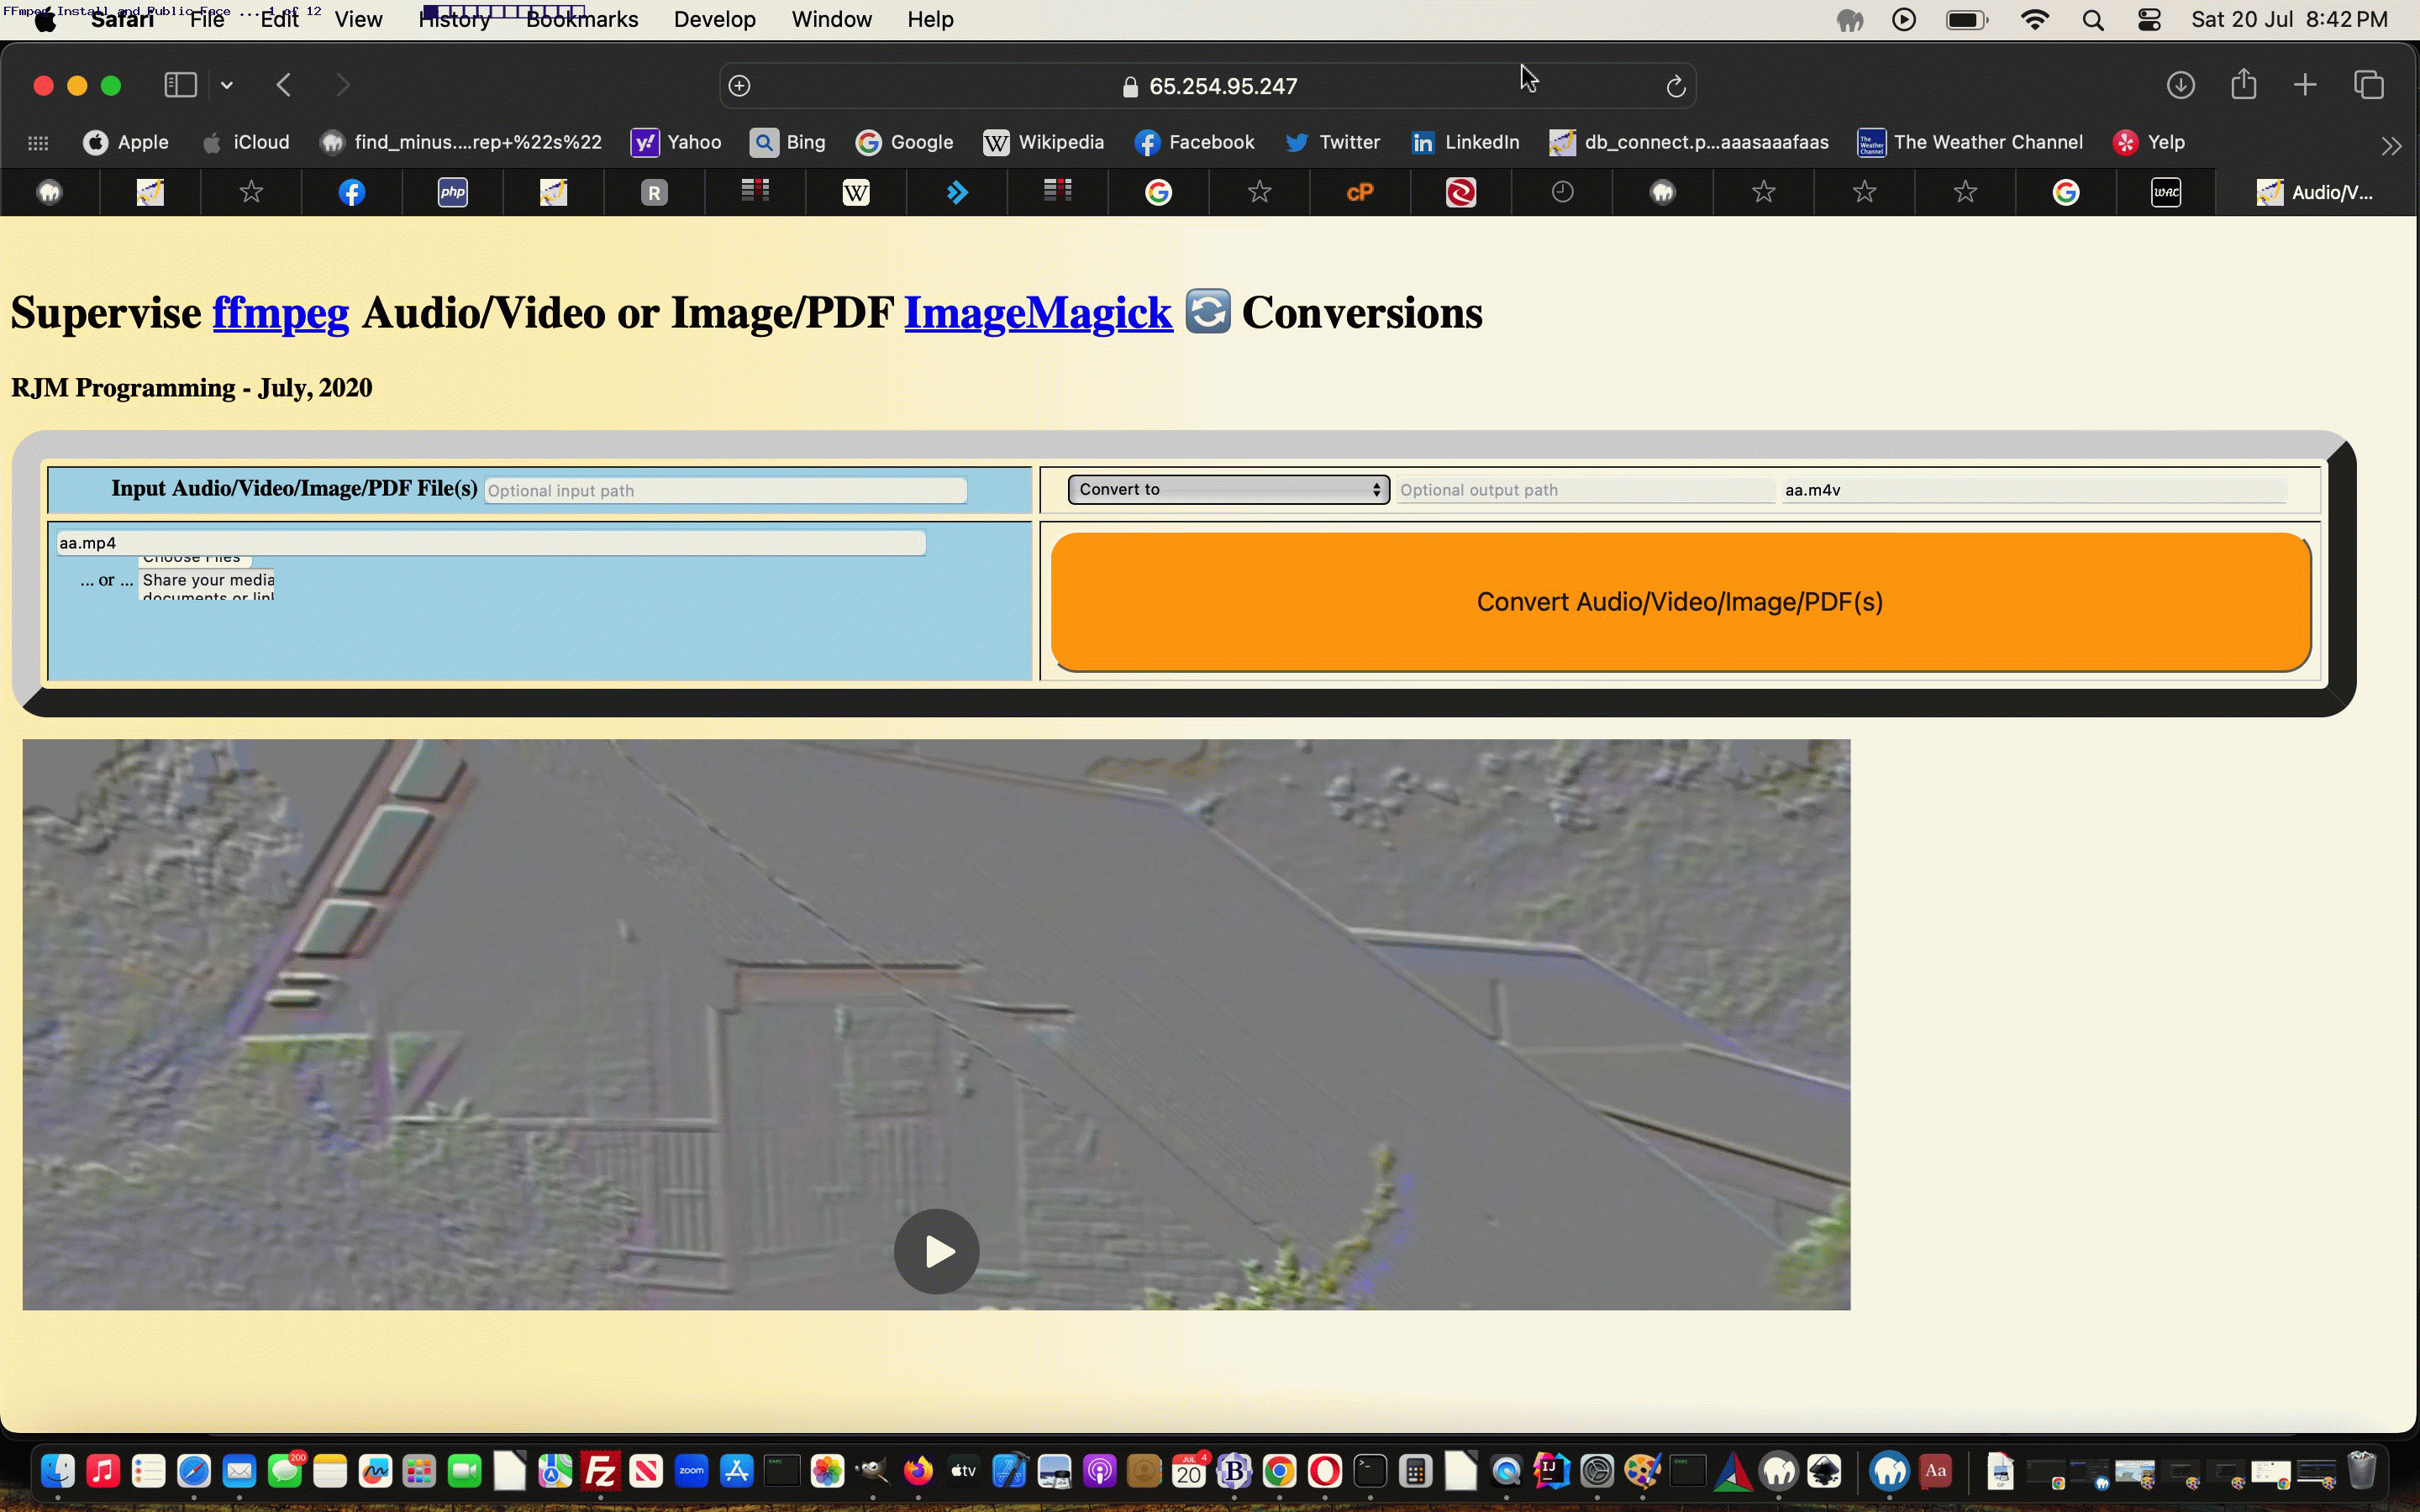Open the sidebar tab group dropdown chevron
This screenshot has height=1512, width=2420.
pos(227,86)
